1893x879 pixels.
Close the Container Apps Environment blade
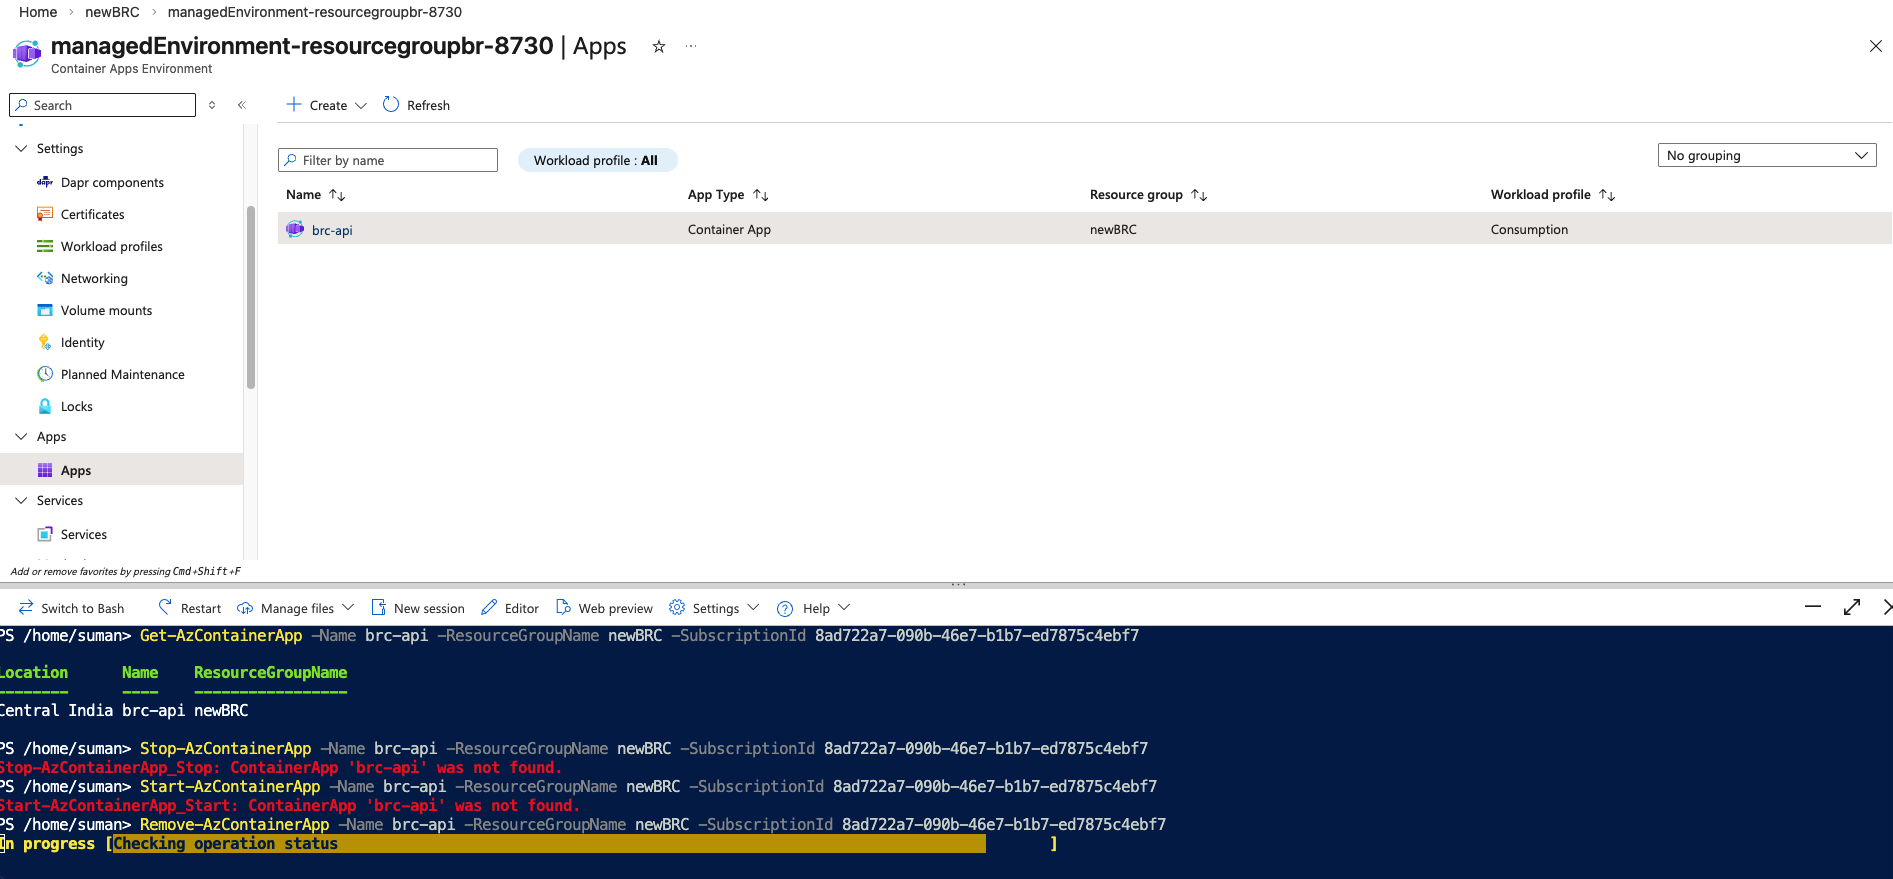(1876, 46)
